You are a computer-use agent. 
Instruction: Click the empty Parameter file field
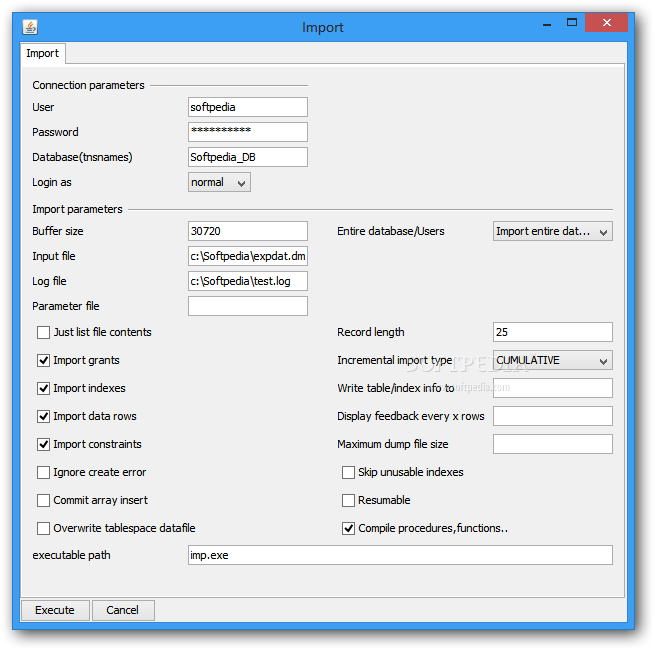(x=248, y=306)
